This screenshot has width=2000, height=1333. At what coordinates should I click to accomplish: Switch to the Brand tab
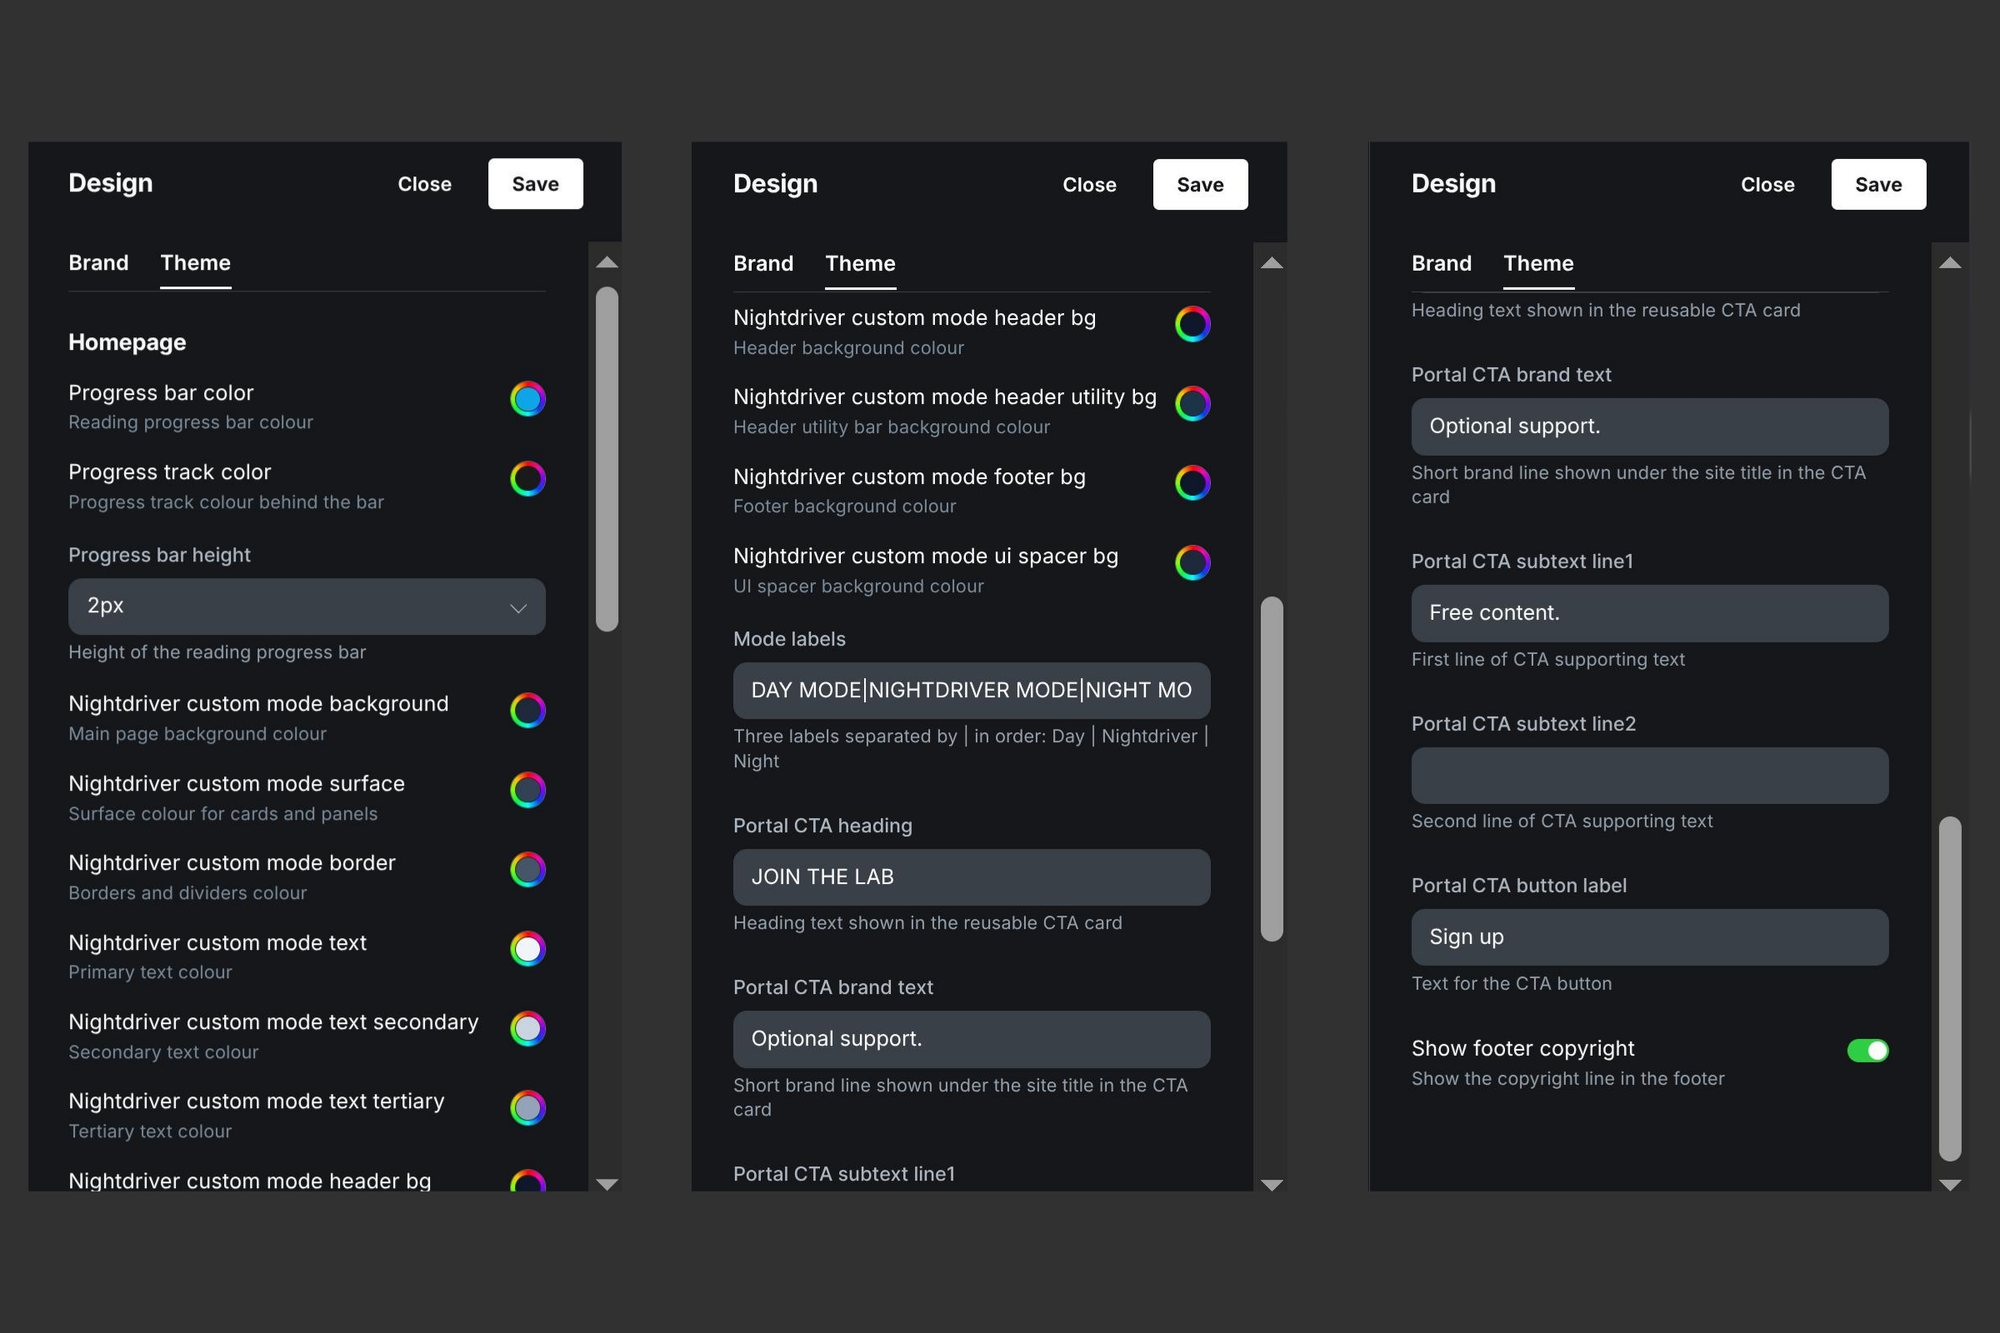[x=98, y=263]
